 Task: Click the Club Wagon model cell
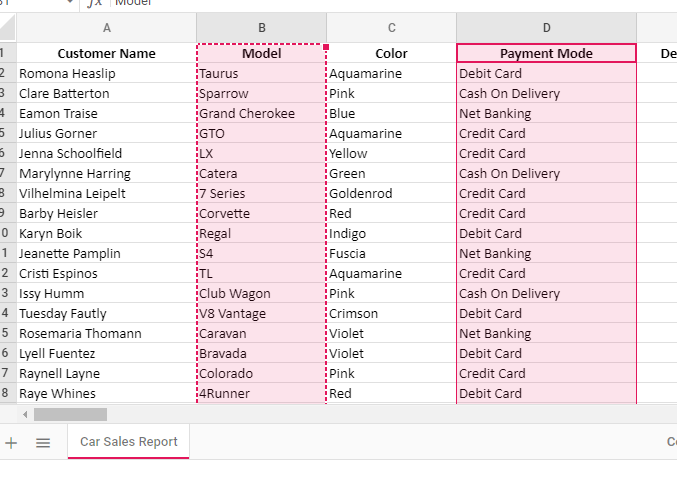pyautogui.click(x=262, y=294)
